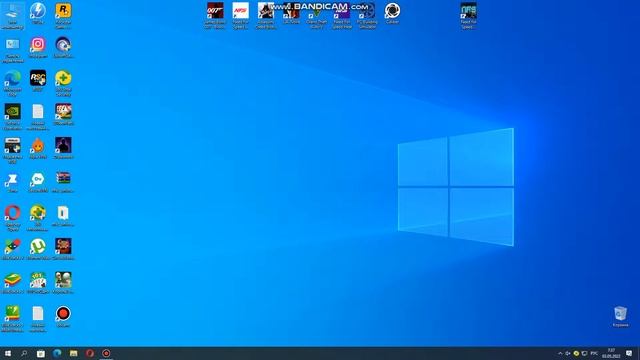Screen dimensions: 640x360
Task: Open the Windows Start menu
Action: tap(8, 353)
